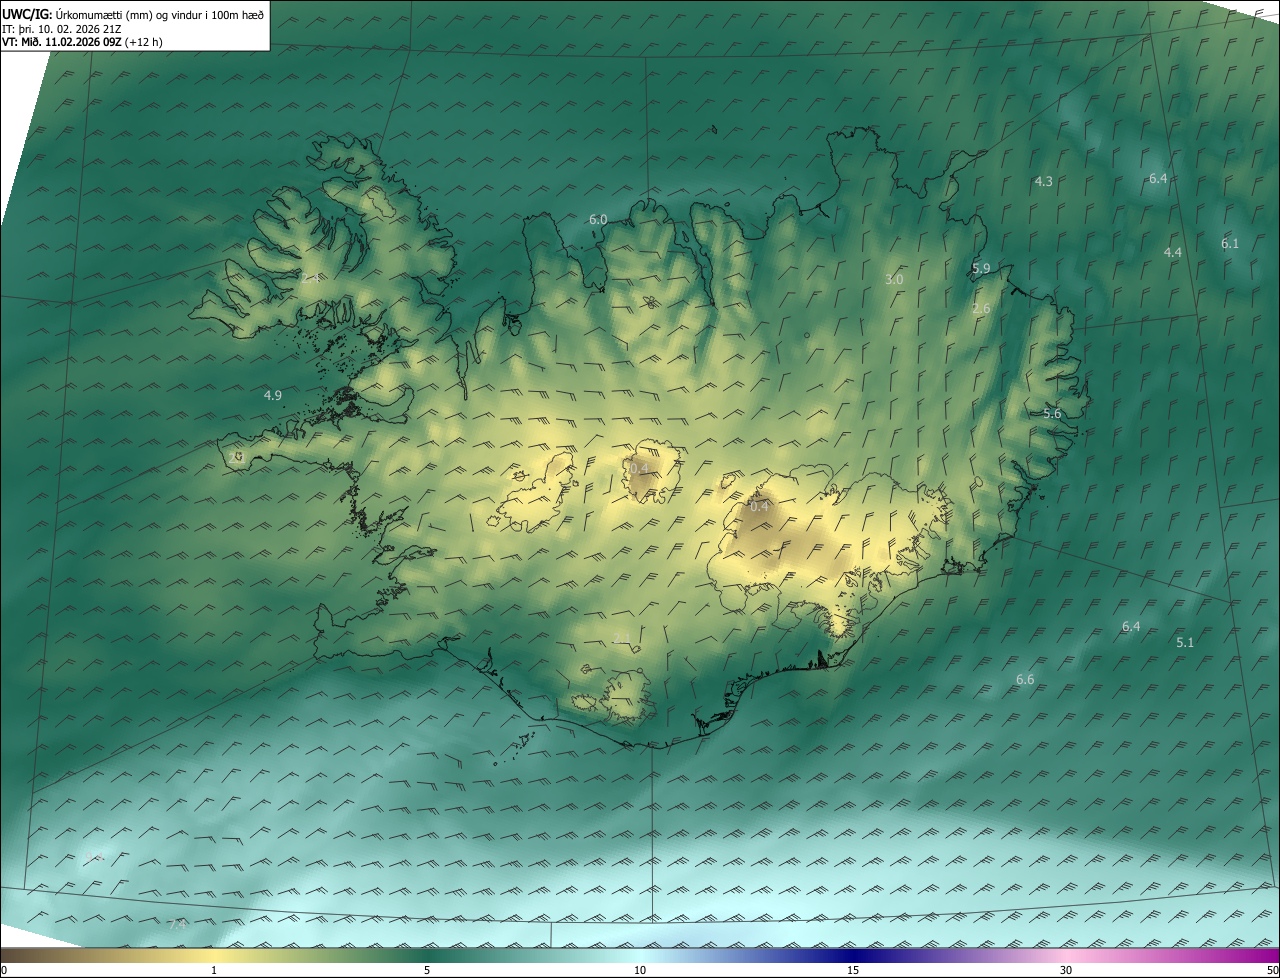Click inside the Drangajökull glacier outline
The image size is (1280, 978).
click(380, 203)
